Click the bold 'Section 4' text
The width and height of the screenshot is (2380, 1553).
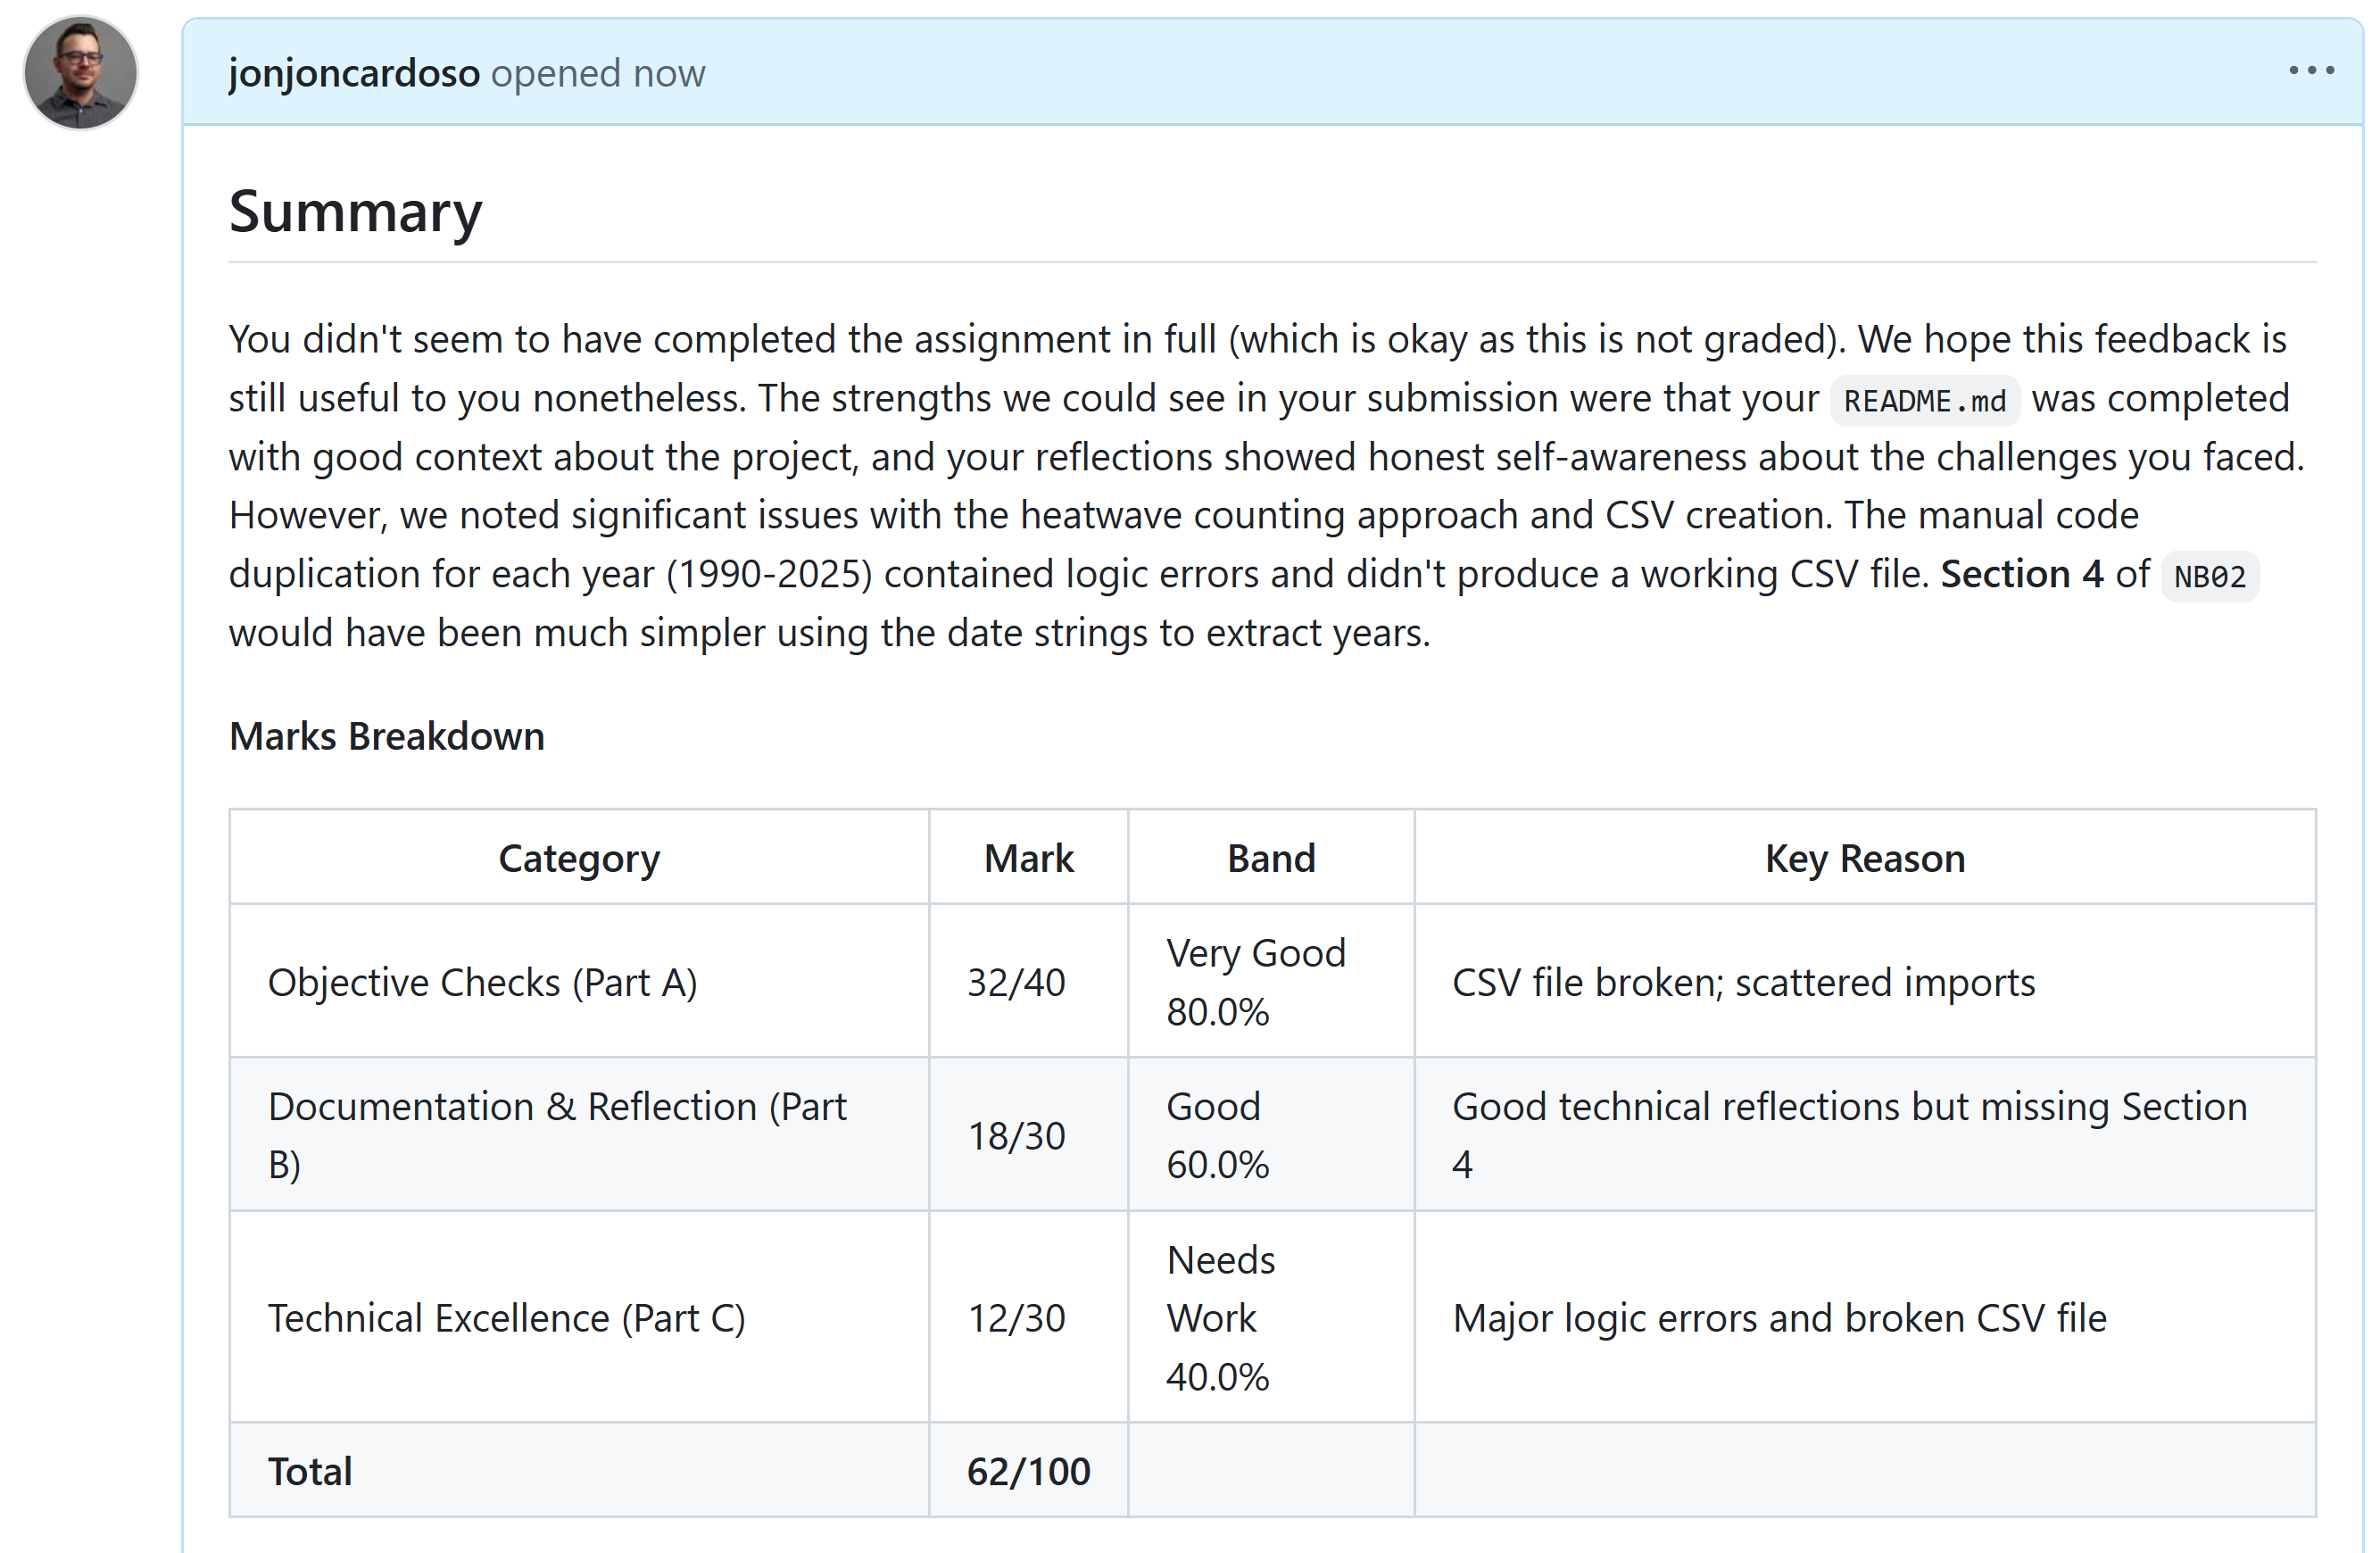[x=2021, y=574]
